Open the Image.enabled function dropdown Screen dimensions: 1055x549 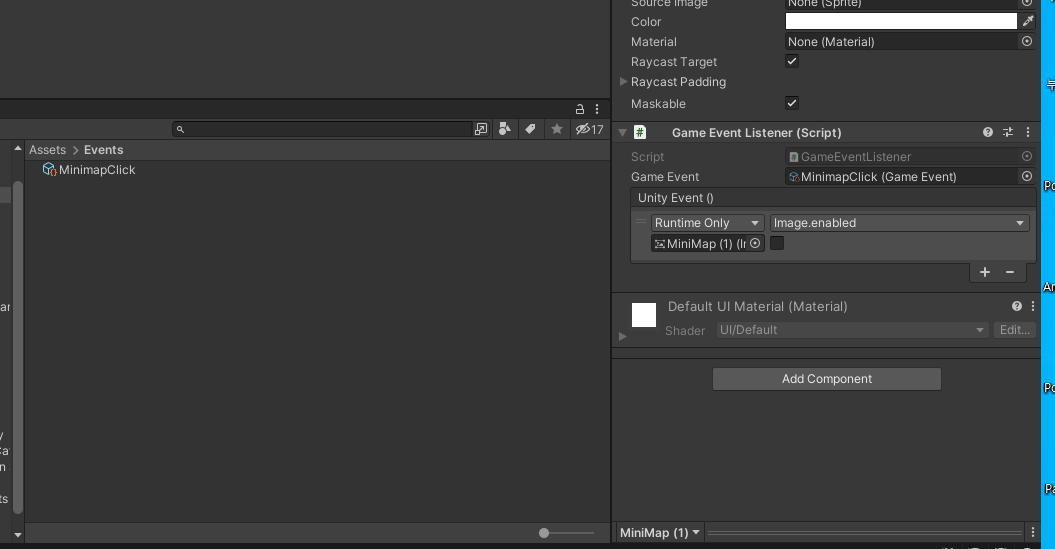(900, 223)
